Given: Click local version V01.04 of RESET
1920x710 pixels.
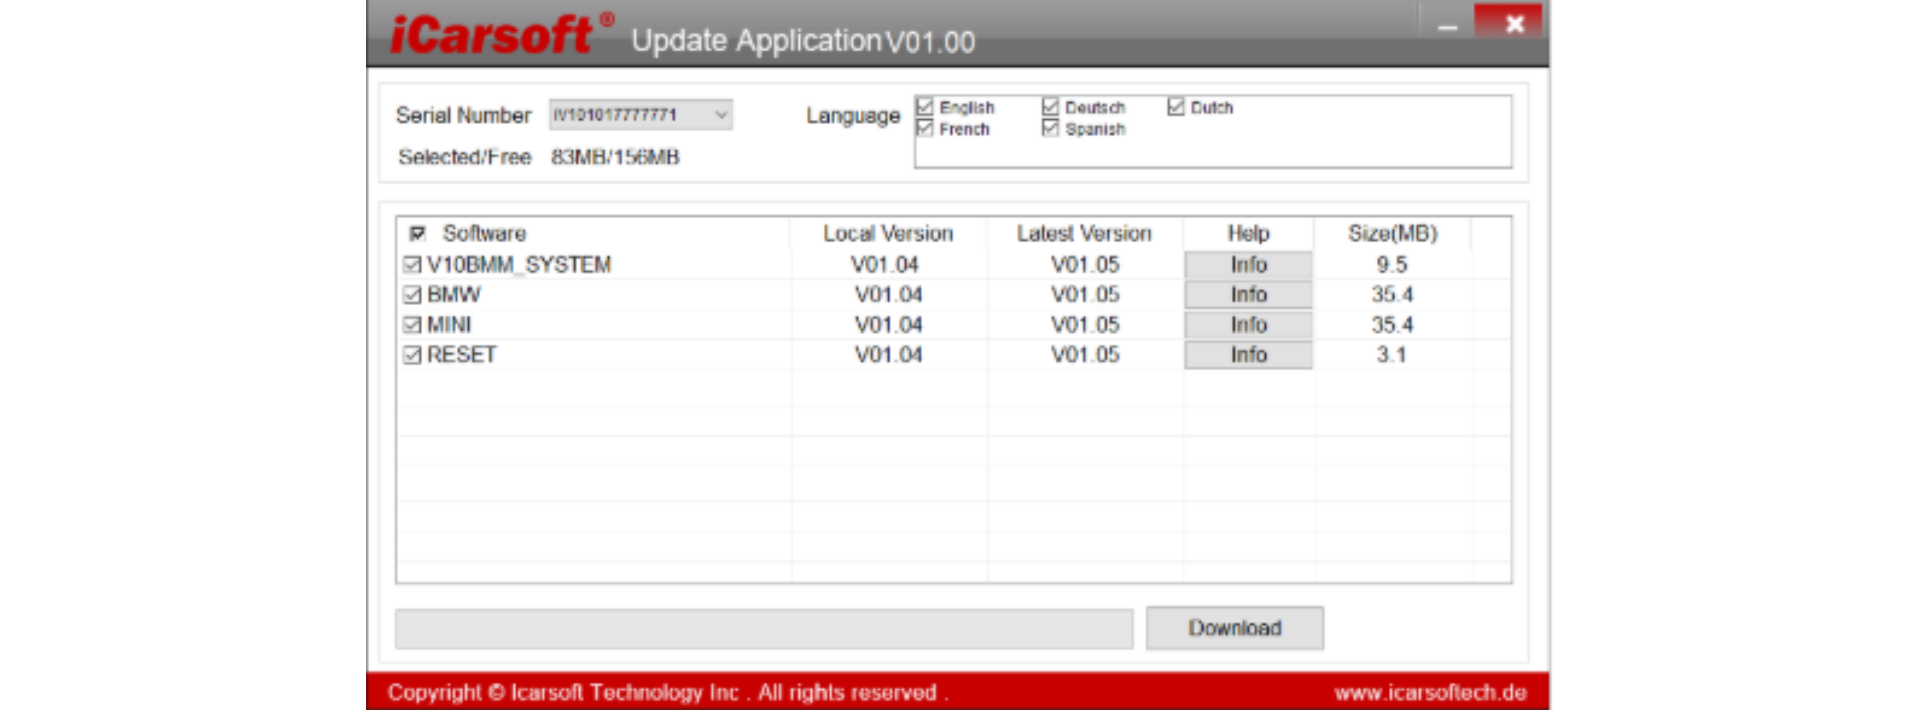Looking at the screenshot, I should tap(888, 355).
